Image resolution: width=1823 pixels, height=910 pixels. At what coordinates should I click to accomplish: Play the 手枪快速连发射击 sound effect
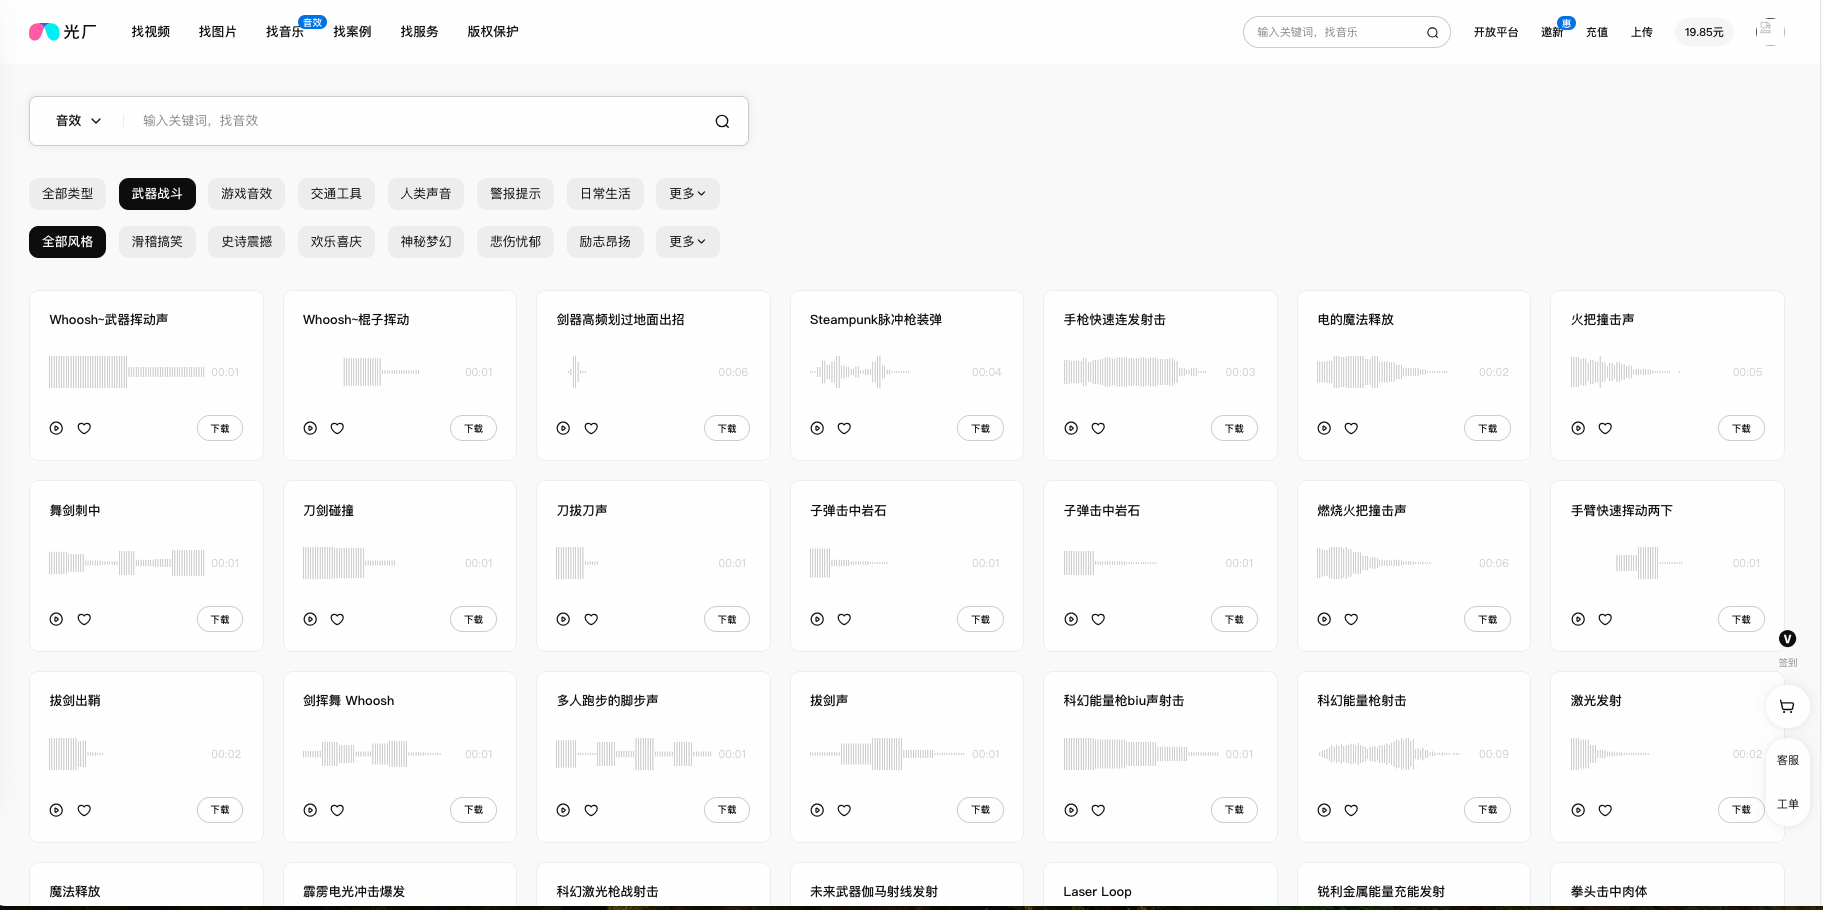[x=1071, y=428]
